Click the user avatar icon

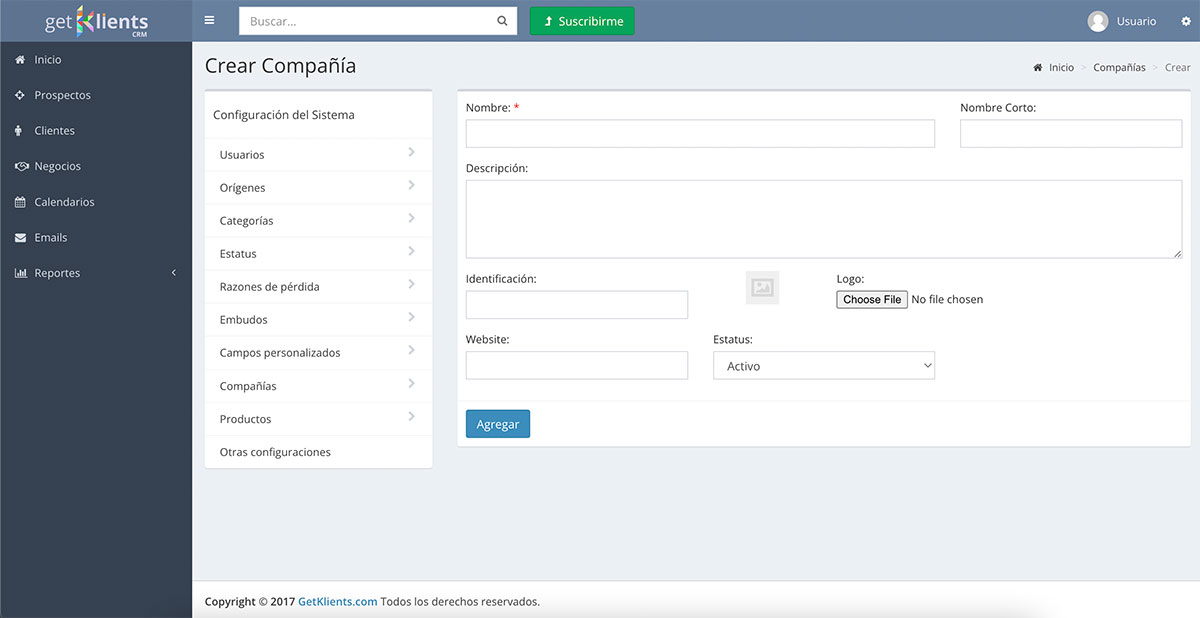[1098, 21]
